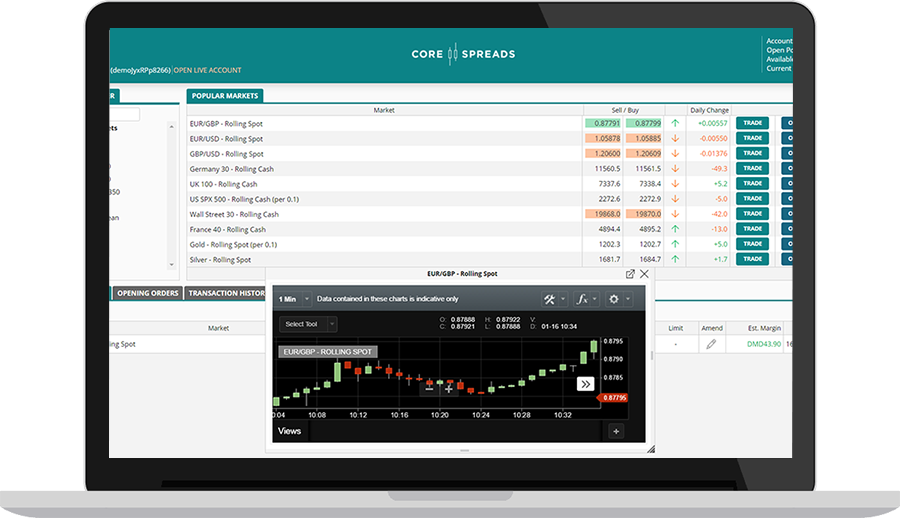Screen dimensions: 900x518
Task: Click the pencil Amend icon
Action: pos(711,344)
